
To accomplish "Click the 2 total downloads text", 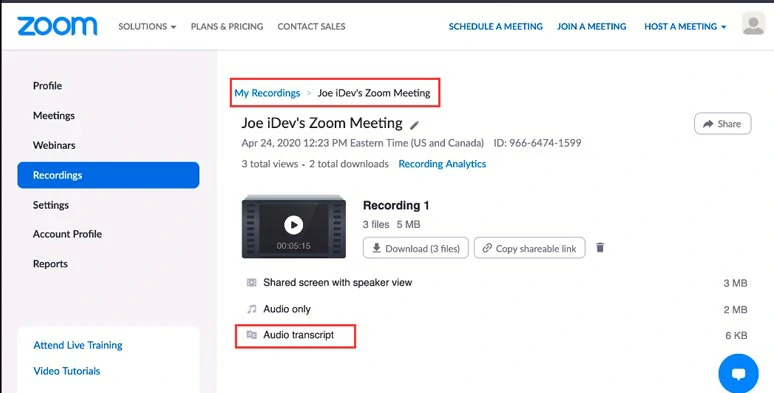I will 349,164.
